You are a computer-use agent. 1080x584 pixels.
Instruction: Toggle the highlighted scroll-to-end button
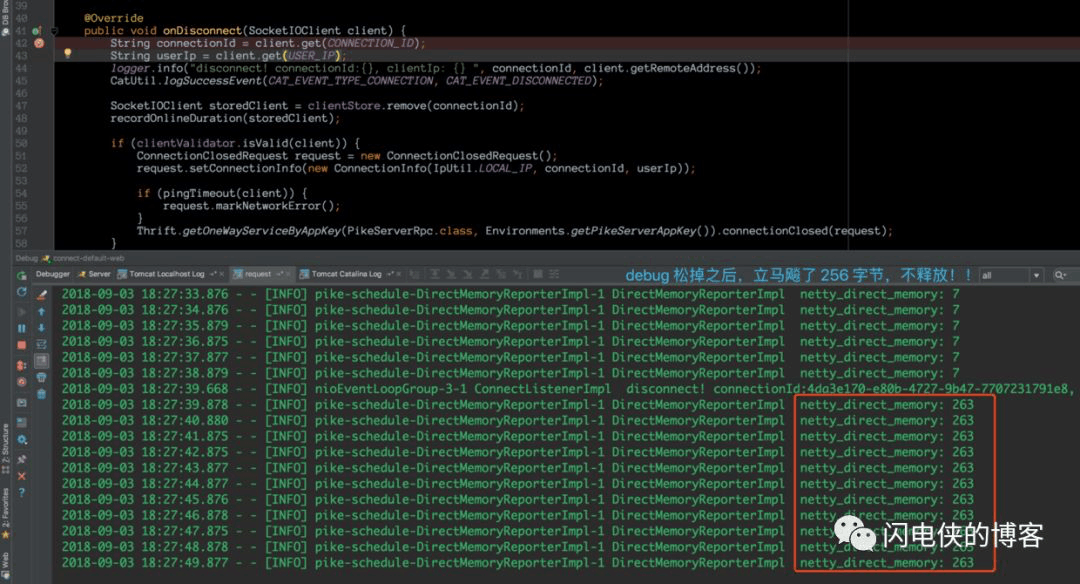tap(41, 361)
